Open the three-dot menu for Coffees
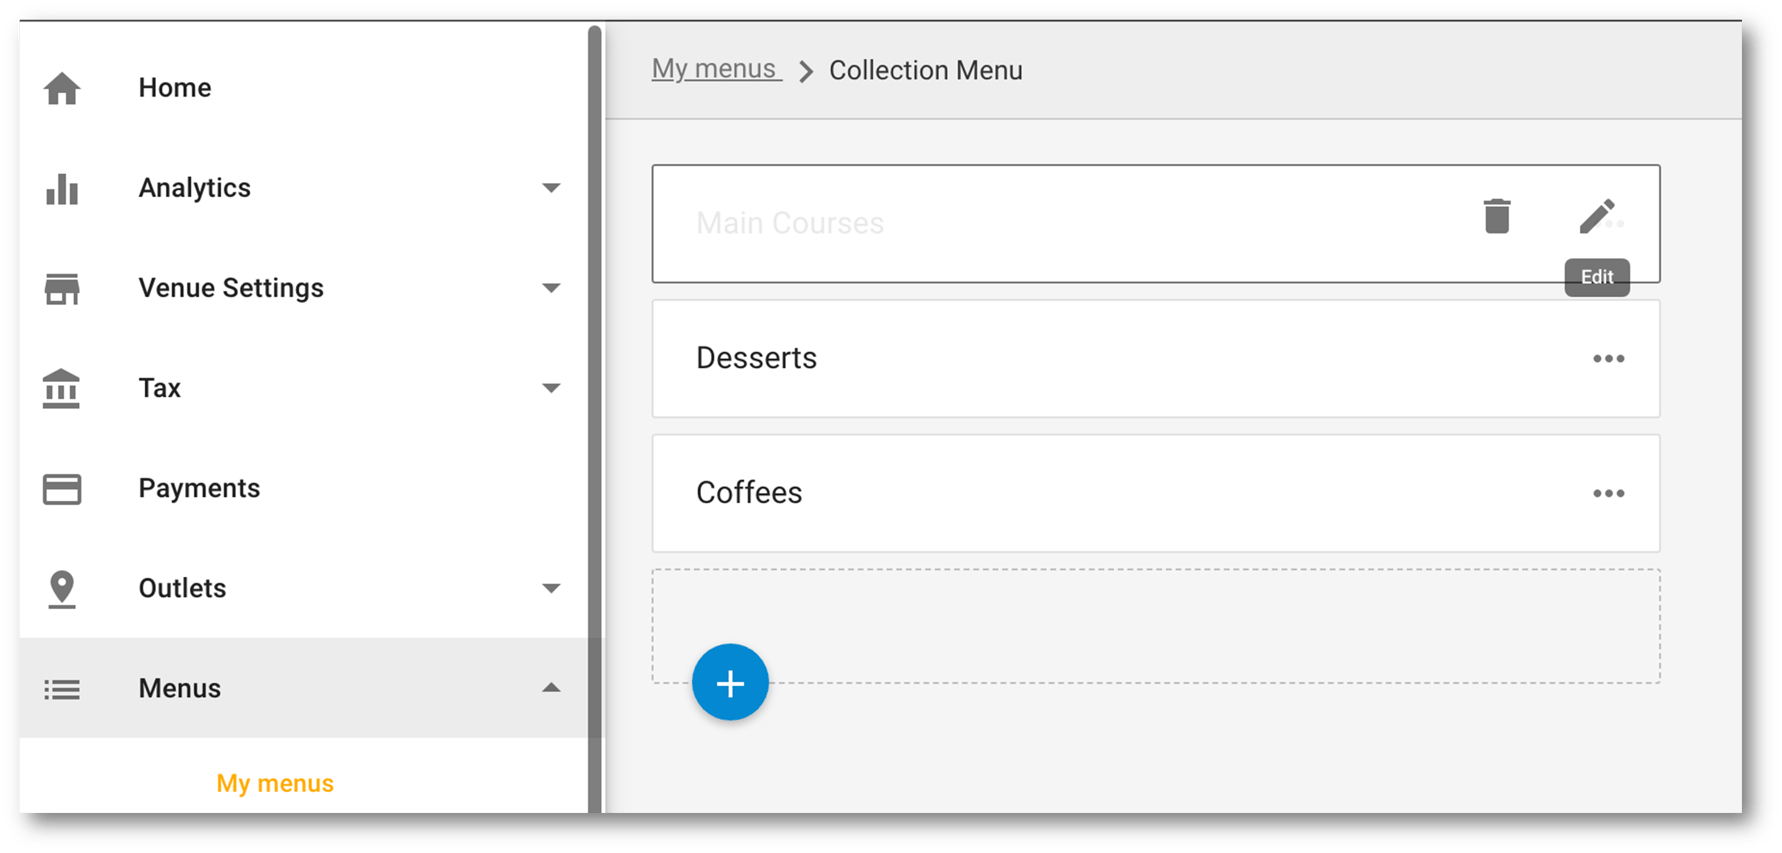The image size is (1782, 853). pyautogui.click(x=1609, y=493)
